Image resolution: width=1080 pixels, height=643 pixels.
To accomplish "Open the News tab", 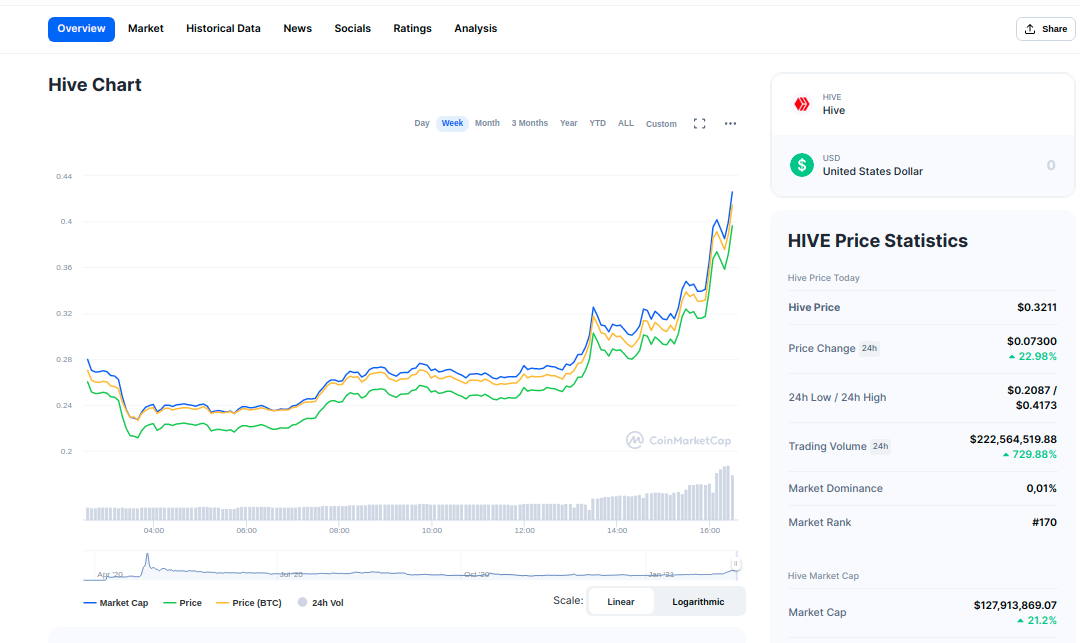I will [x=298, y=29].
